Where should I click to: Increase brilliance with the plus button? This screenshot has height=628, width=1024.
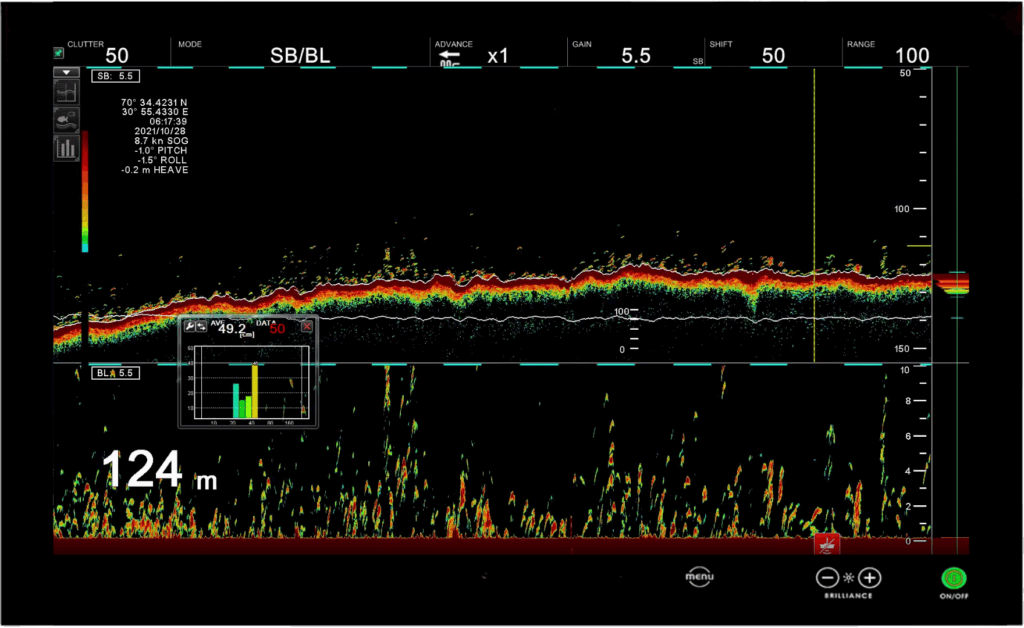point(870,577)
